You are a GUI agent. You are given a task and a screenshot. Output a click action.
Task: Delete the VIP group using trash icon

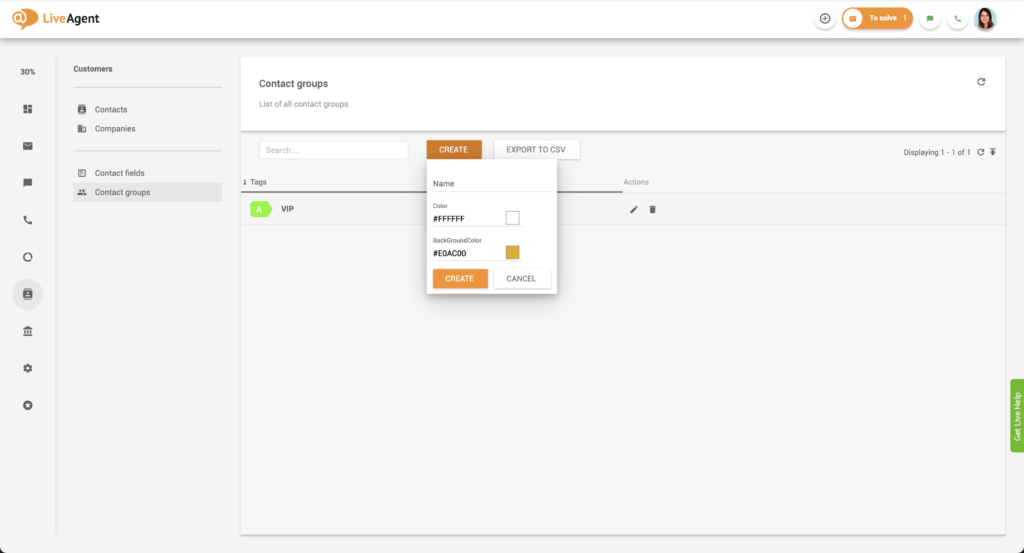pyautogui.click(x=653, y=209)
